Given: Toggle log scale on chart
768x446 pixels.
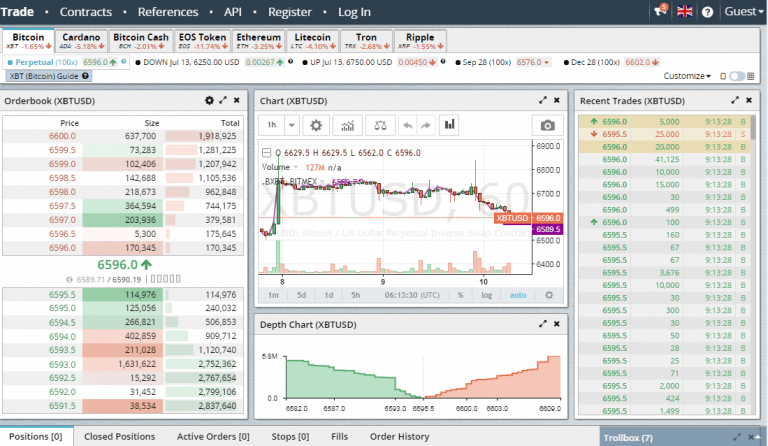Looking at the screenshot, I should 486,295.
